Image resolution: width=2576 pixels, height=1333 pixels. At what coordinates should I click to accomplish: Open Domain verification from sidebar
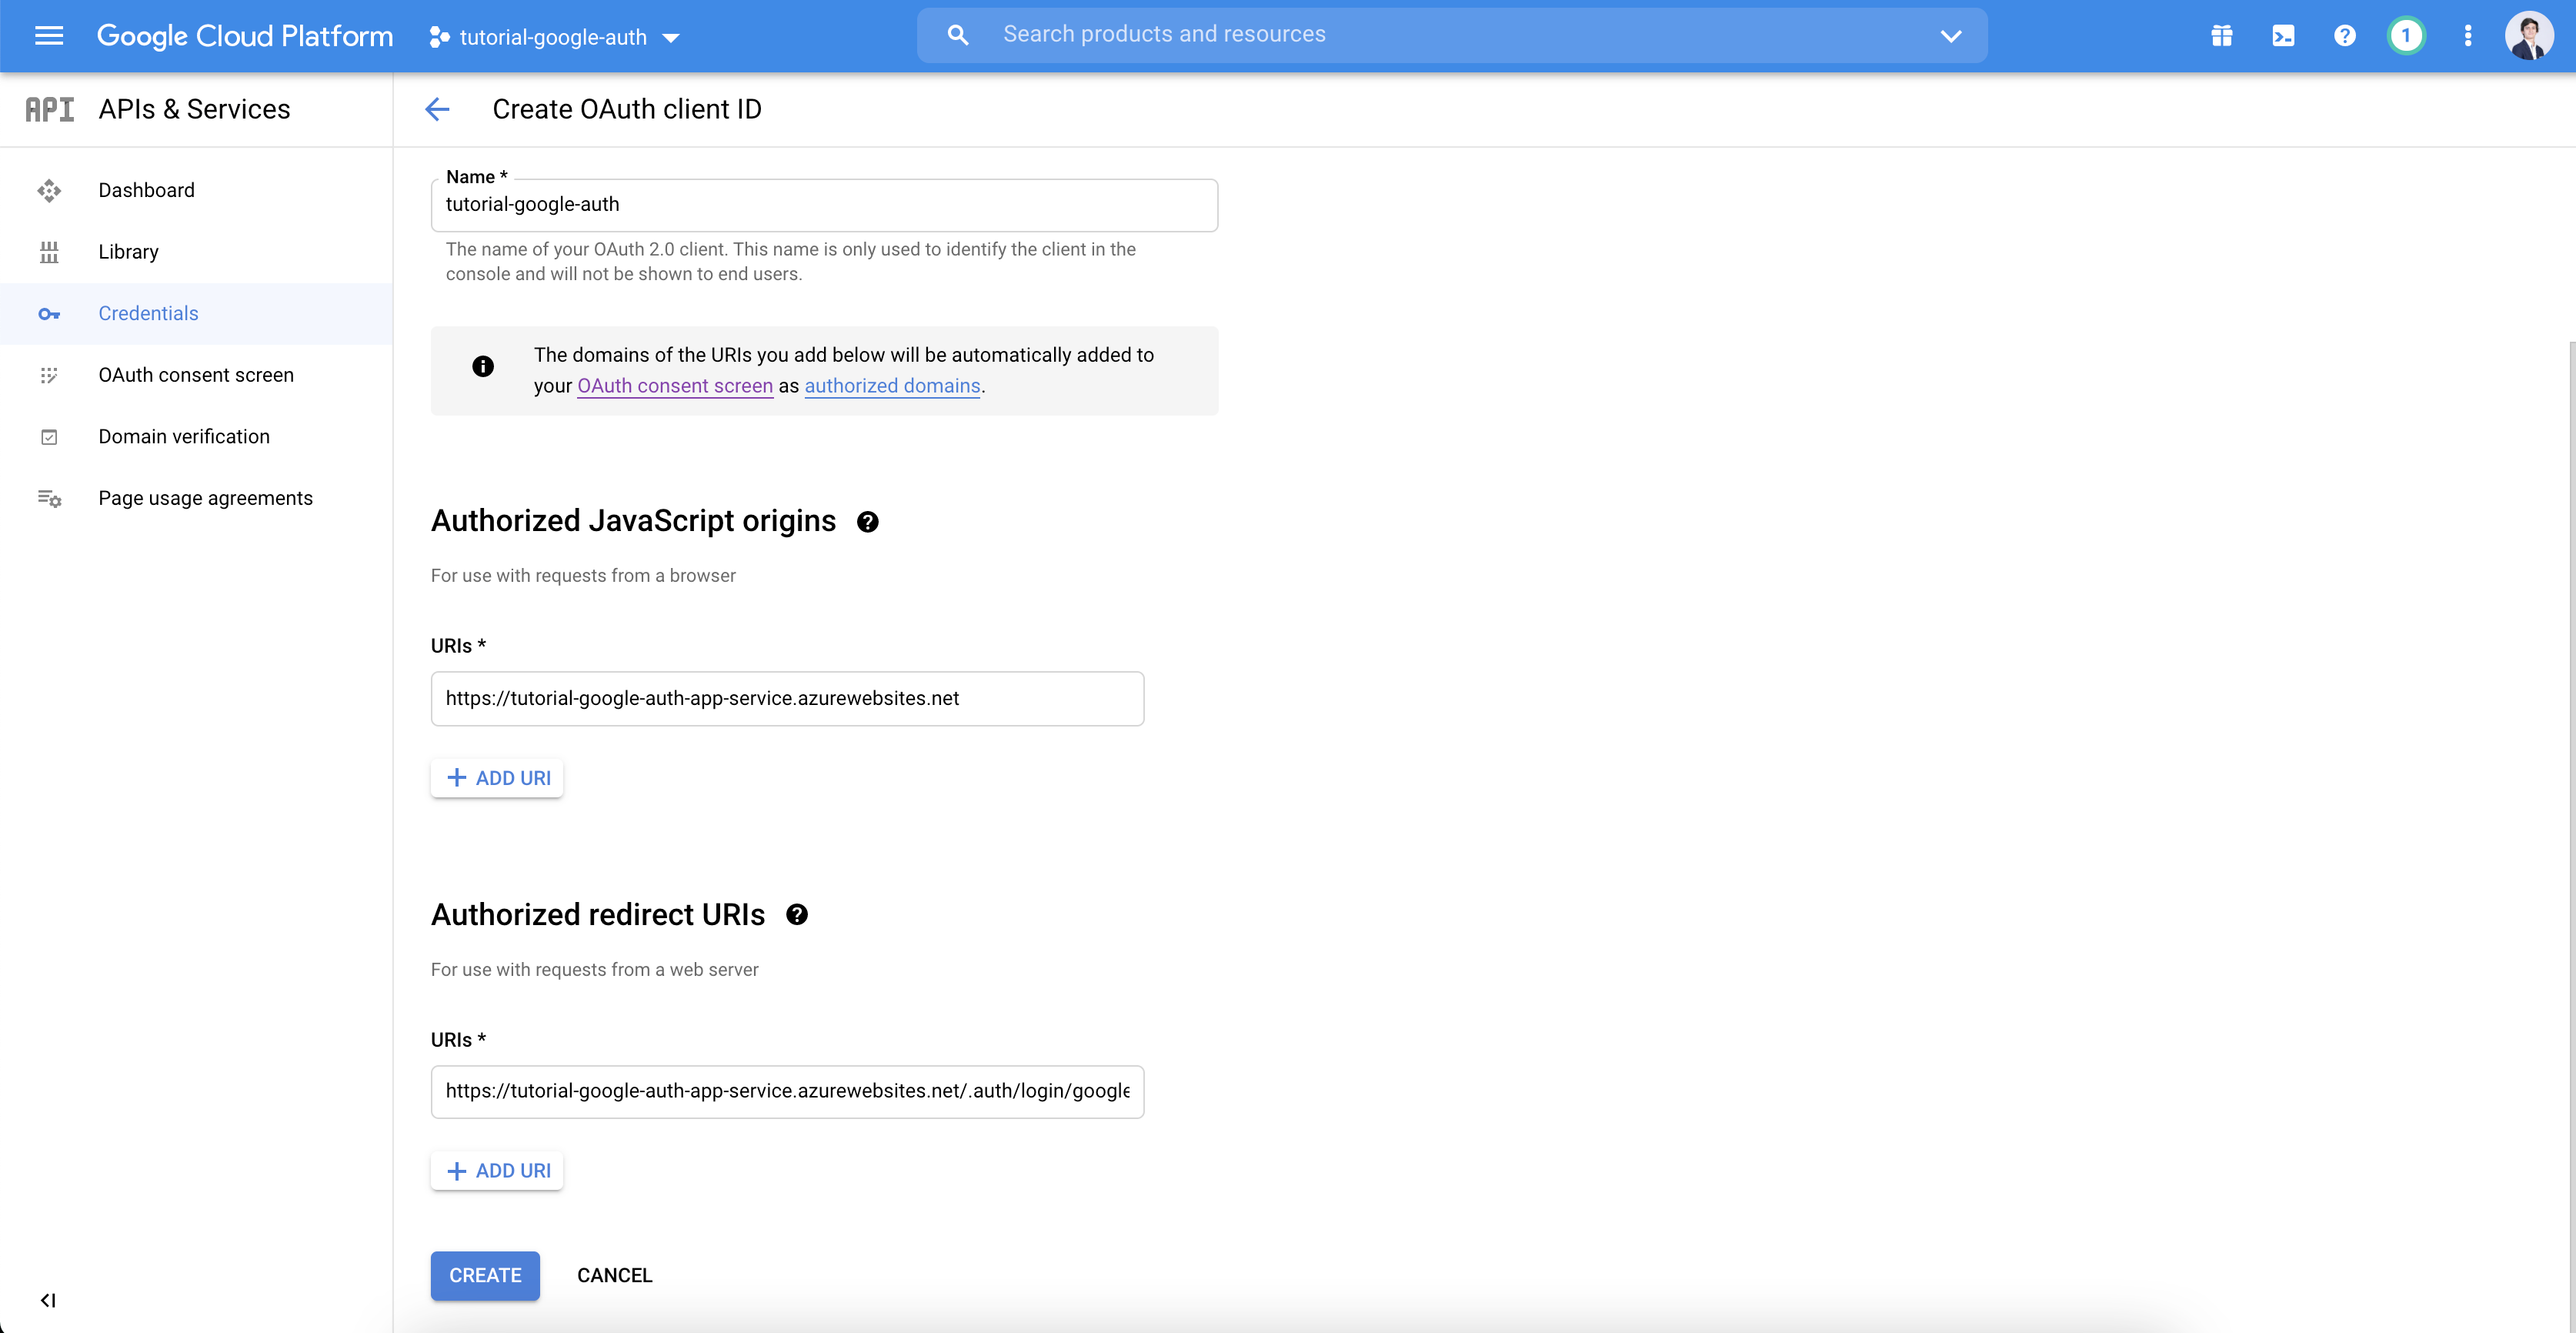184,436
